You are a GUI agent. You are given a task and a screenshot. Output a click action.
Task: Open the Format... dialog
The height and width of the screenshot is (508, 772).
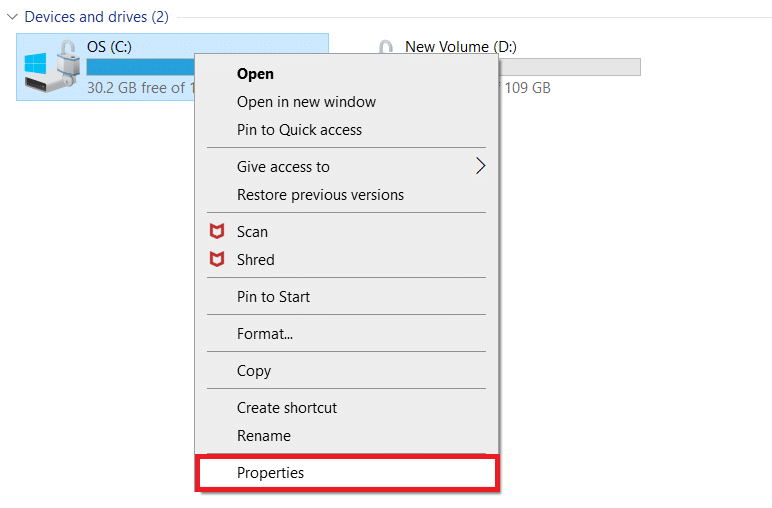(x=264, y=333)
